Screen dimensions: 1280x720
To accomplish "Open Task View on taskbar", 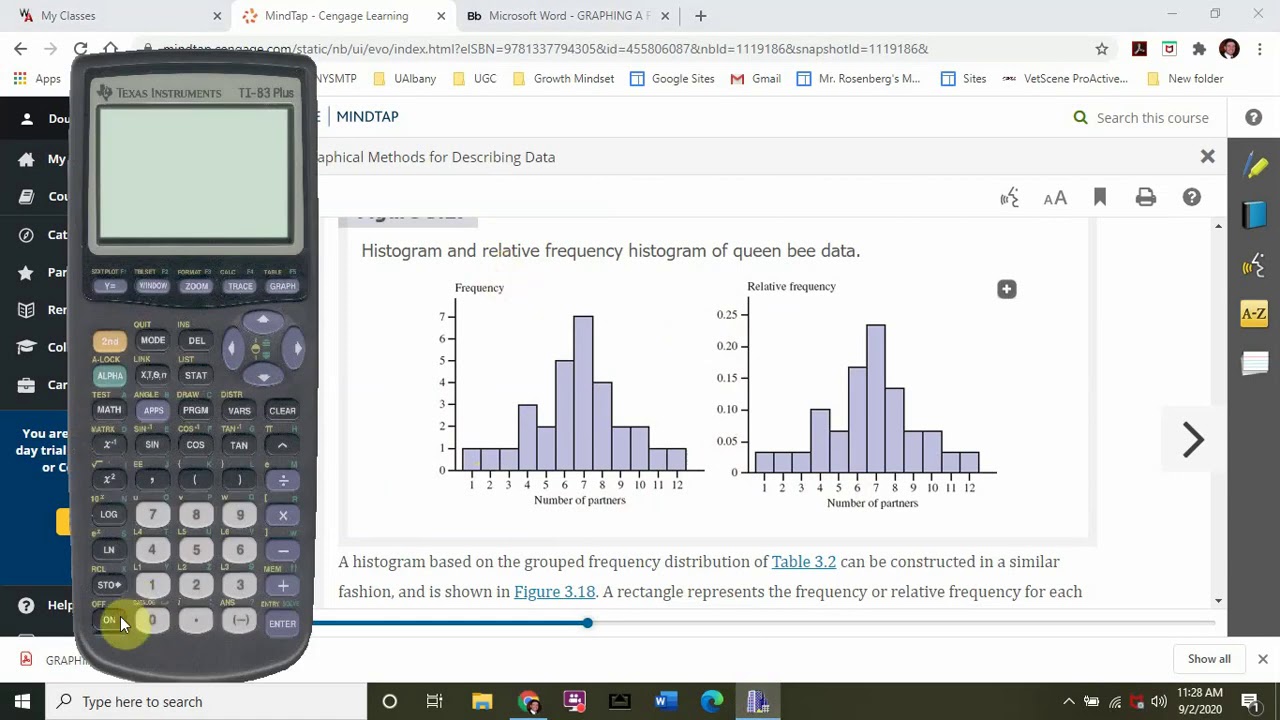I will (435, 702).
